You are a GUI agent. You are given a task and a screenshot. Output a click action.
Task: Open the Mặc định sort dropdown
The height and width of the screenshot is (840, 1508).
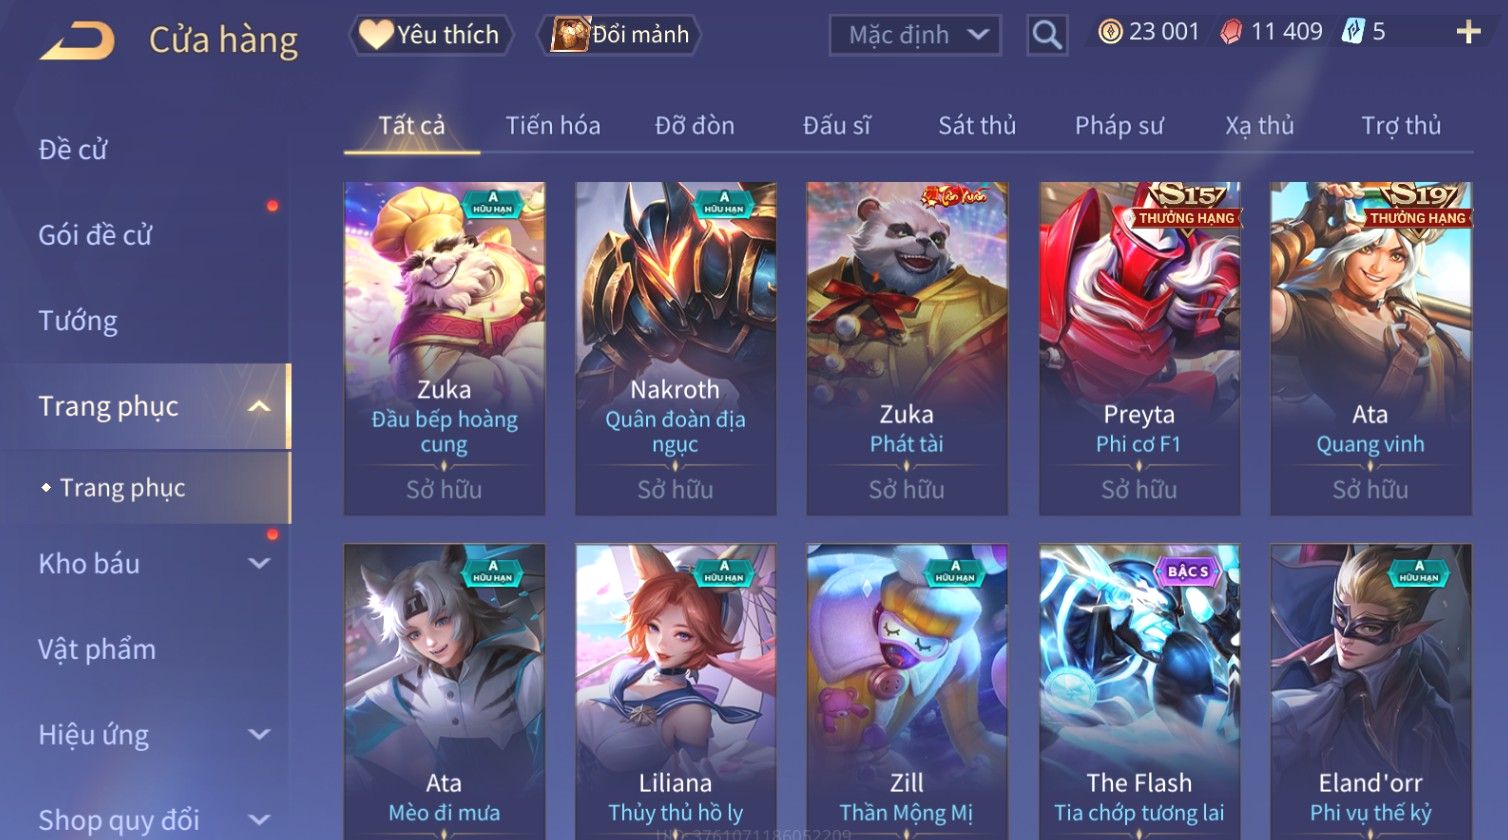point(915,35)
